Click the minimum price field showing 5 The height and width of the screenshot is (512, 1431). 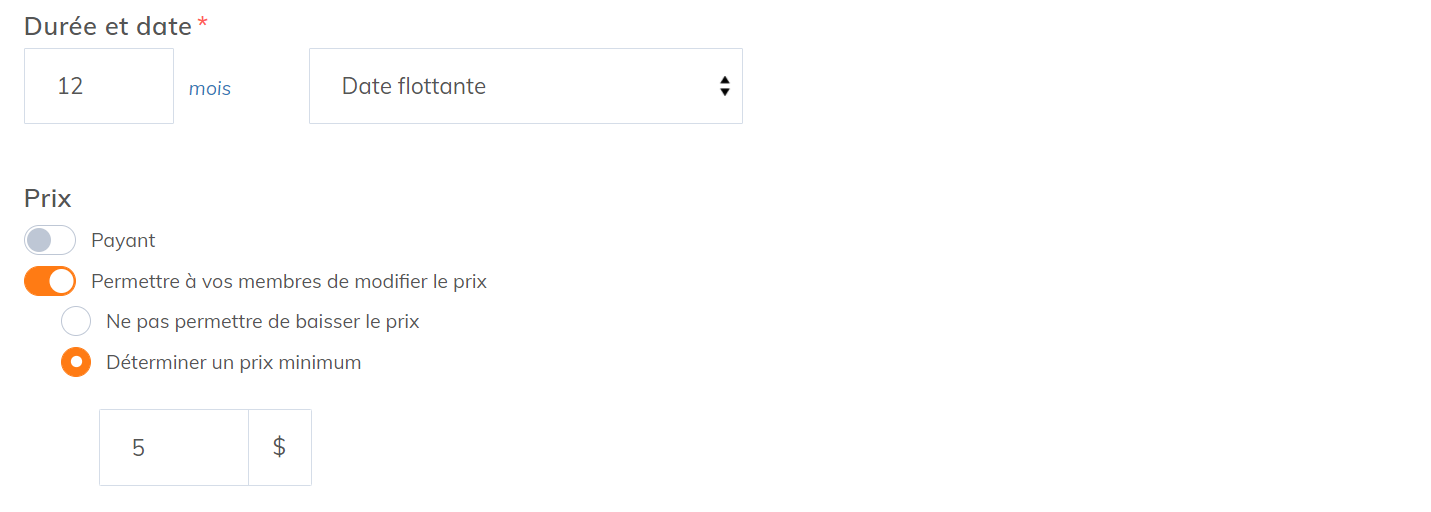[x=173, y=447]
